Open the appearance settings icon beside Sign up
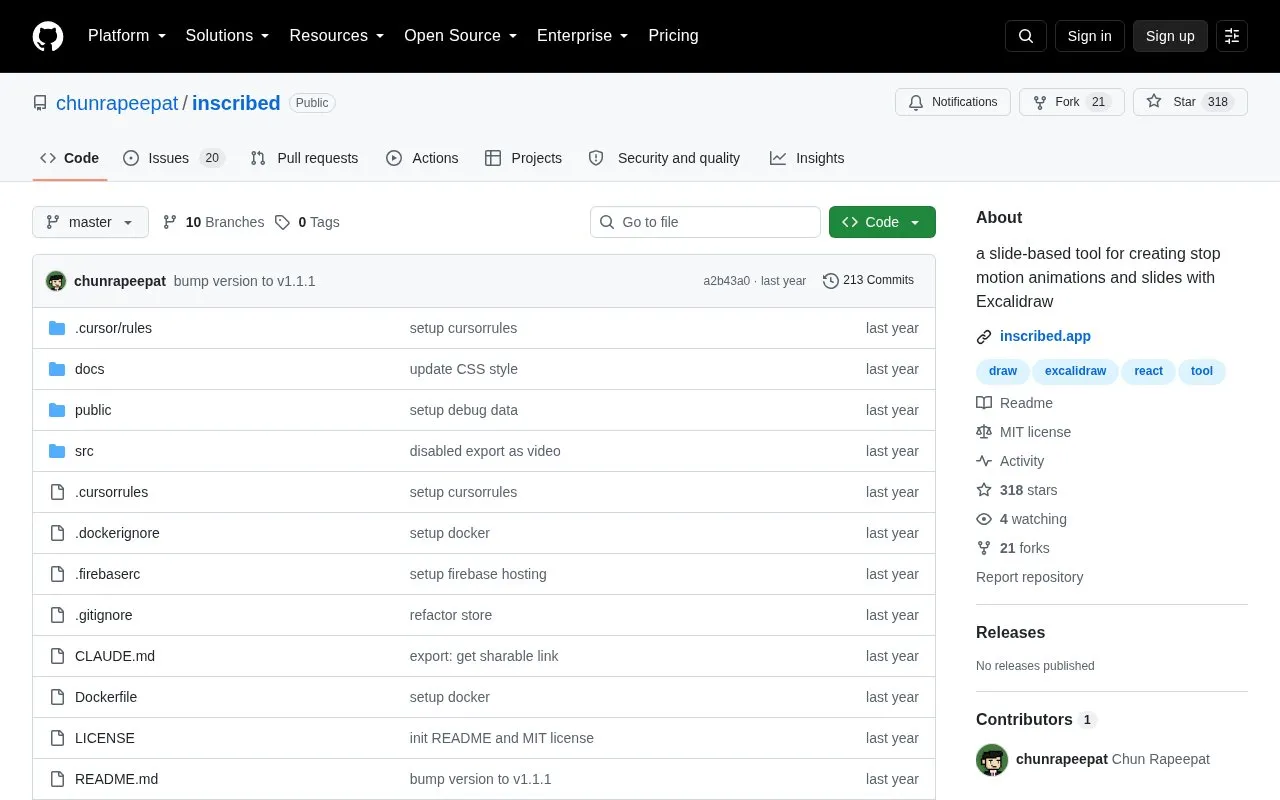Viewport: 1280px width, 800px height. [x=1232, y=36]
